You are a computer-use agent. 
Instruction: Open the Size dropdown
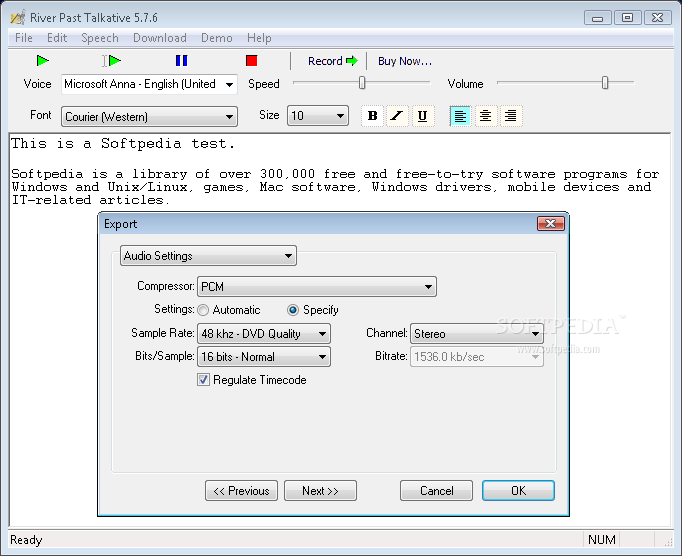coord(318,116)
